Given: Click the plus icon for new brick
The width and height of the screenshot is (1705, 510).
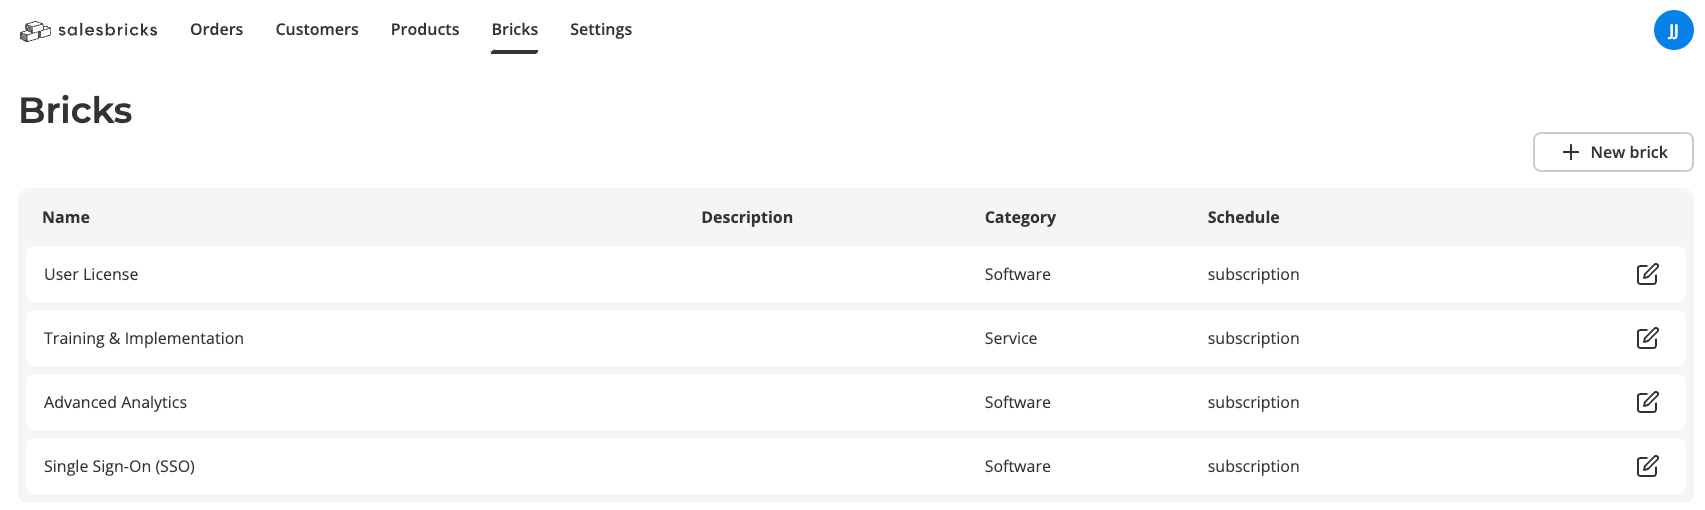Looking at the screenshot, I should pos(1571,152).
